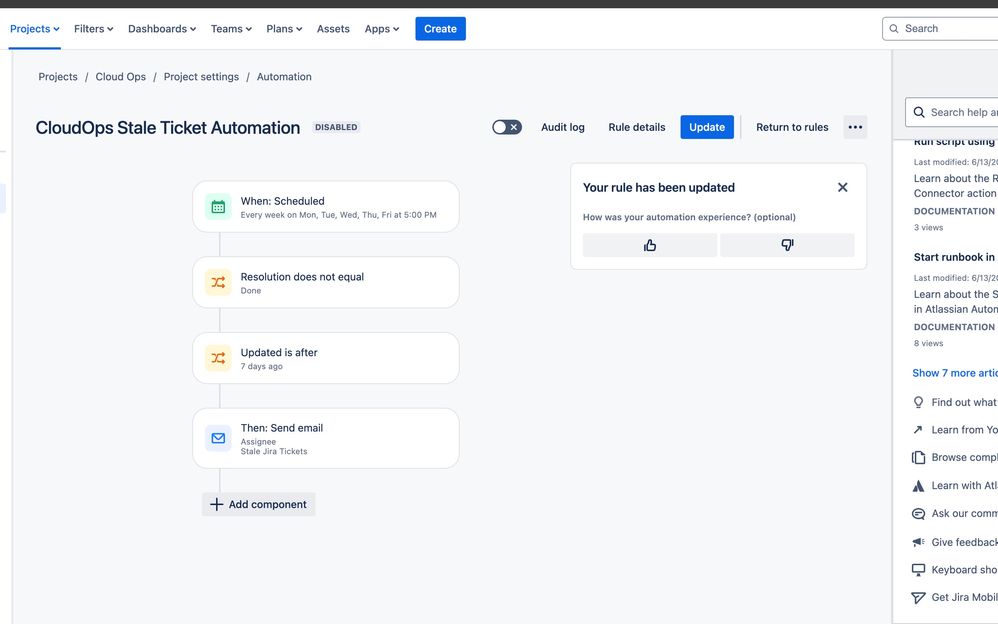Expand the Teams dropdown
Image resolution: width=998 pixels, height=624 pixels.
tap(231, 29)
